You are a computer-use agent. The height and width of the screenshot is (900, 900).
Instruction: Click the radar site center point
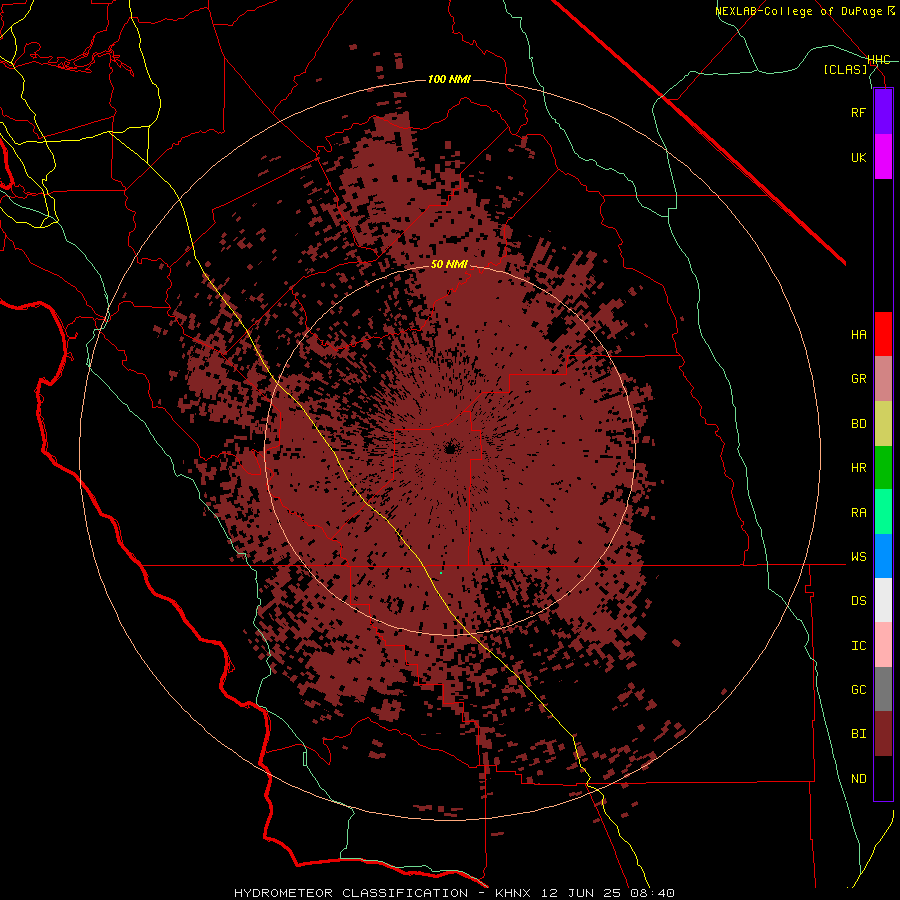450,449
